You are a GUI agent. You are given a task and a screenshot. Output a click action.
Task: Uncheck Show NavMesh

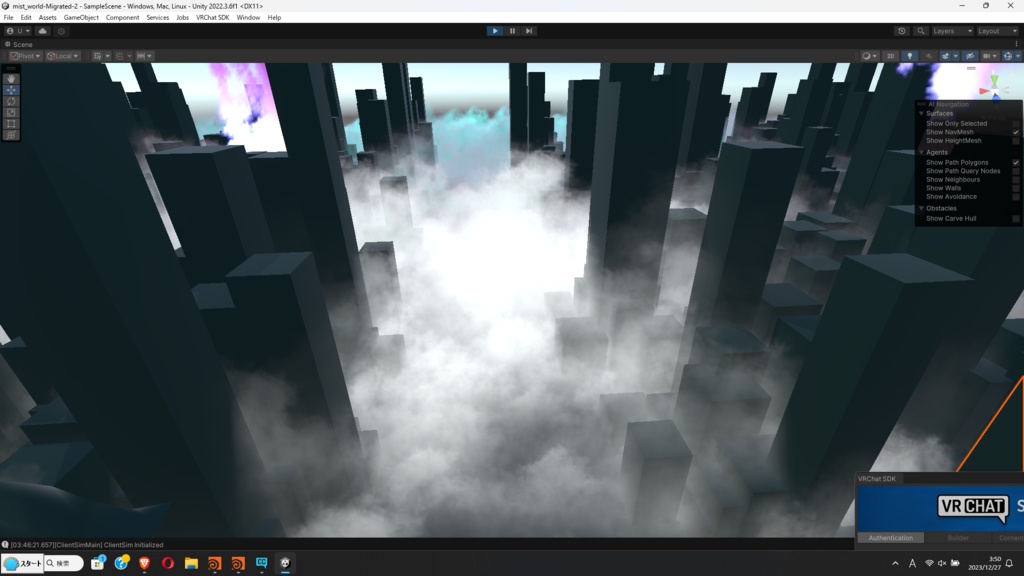click(x=1016, y=132)
